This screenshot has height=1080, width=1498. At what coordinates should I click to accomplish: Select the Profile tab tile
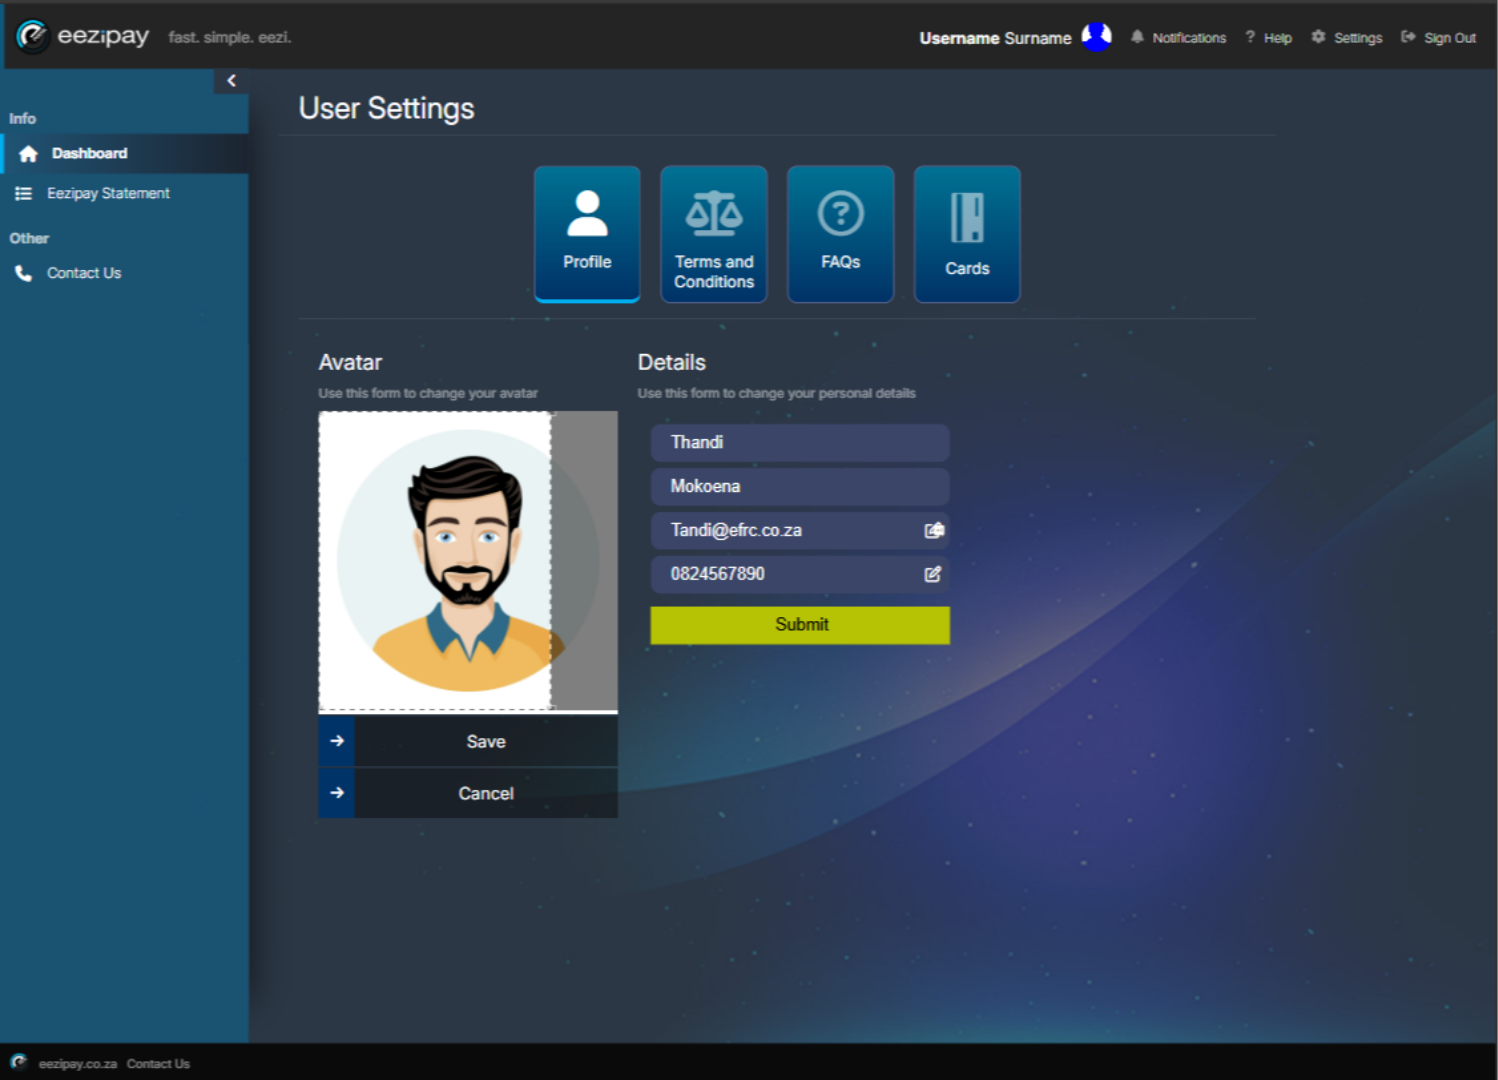pyautogui.click(x=587, y=234)
